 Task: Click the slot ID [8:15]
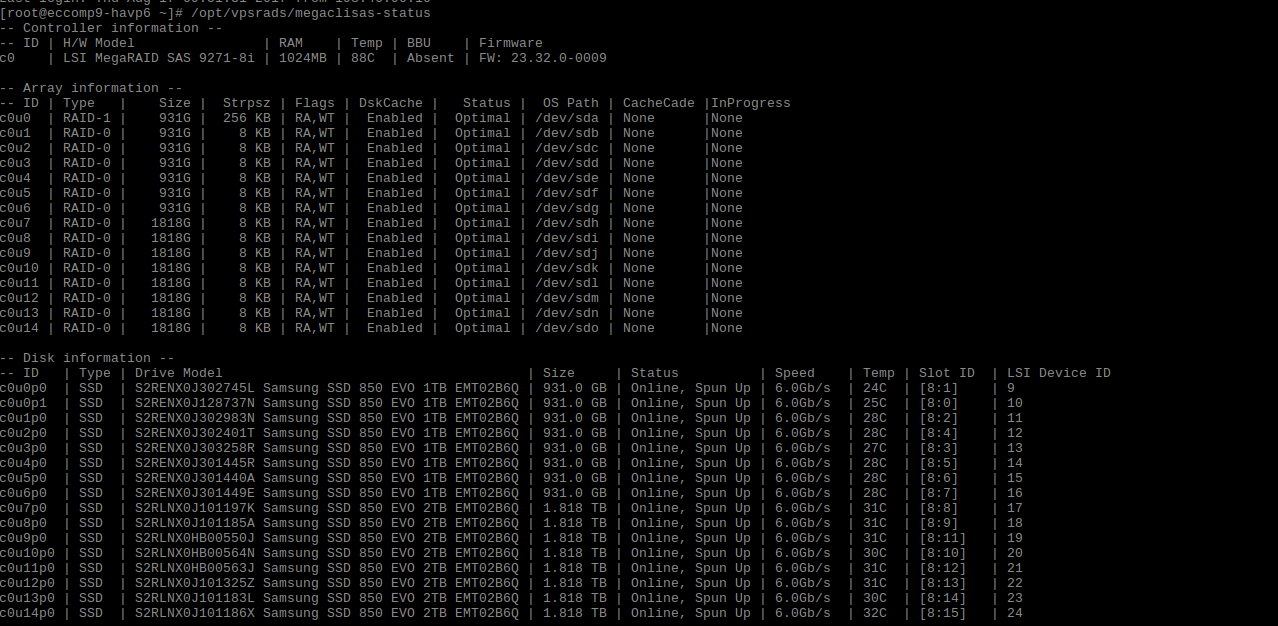pyautogui.click(x=942, y=613)
